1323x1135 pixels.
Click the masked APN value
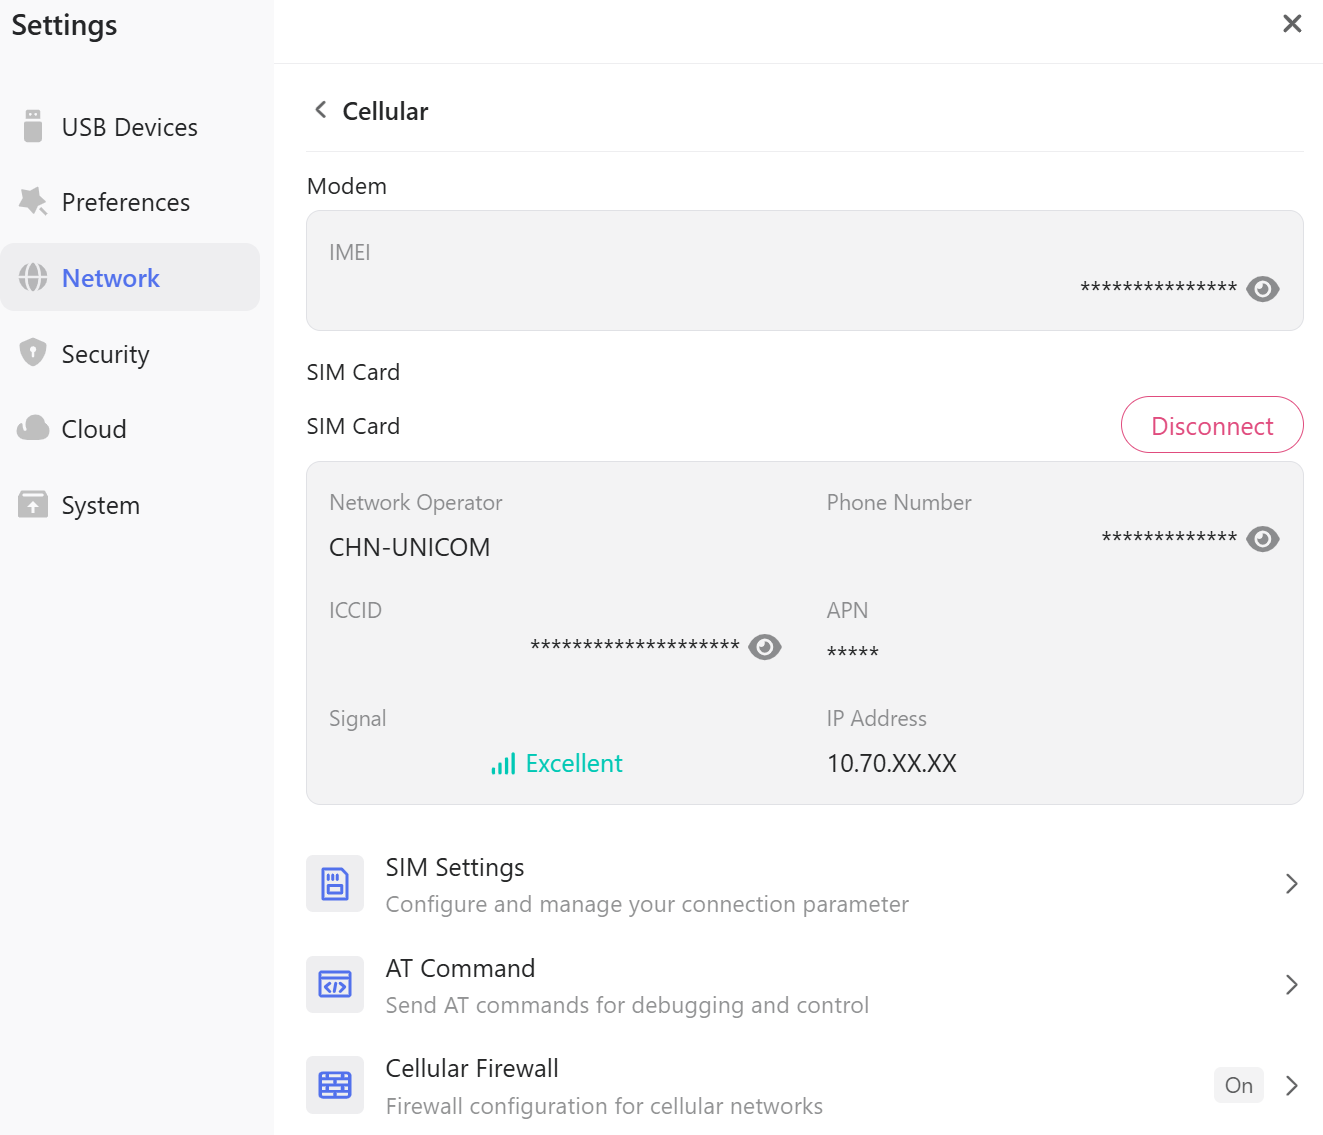(x=853, y=652)
